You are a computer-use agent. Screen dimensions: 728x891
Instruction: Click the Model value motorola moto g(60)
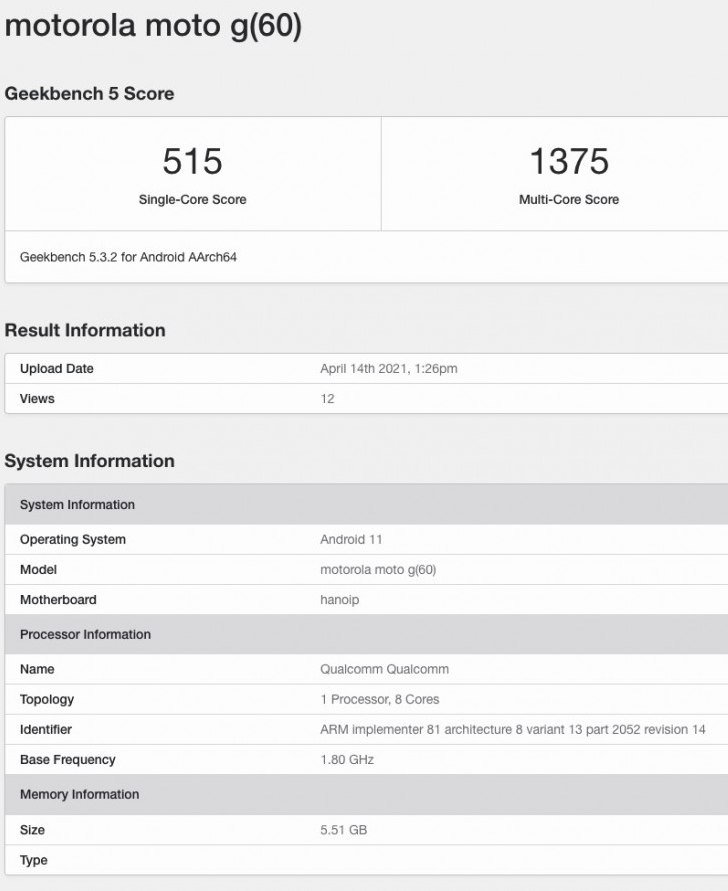[378, 569]
